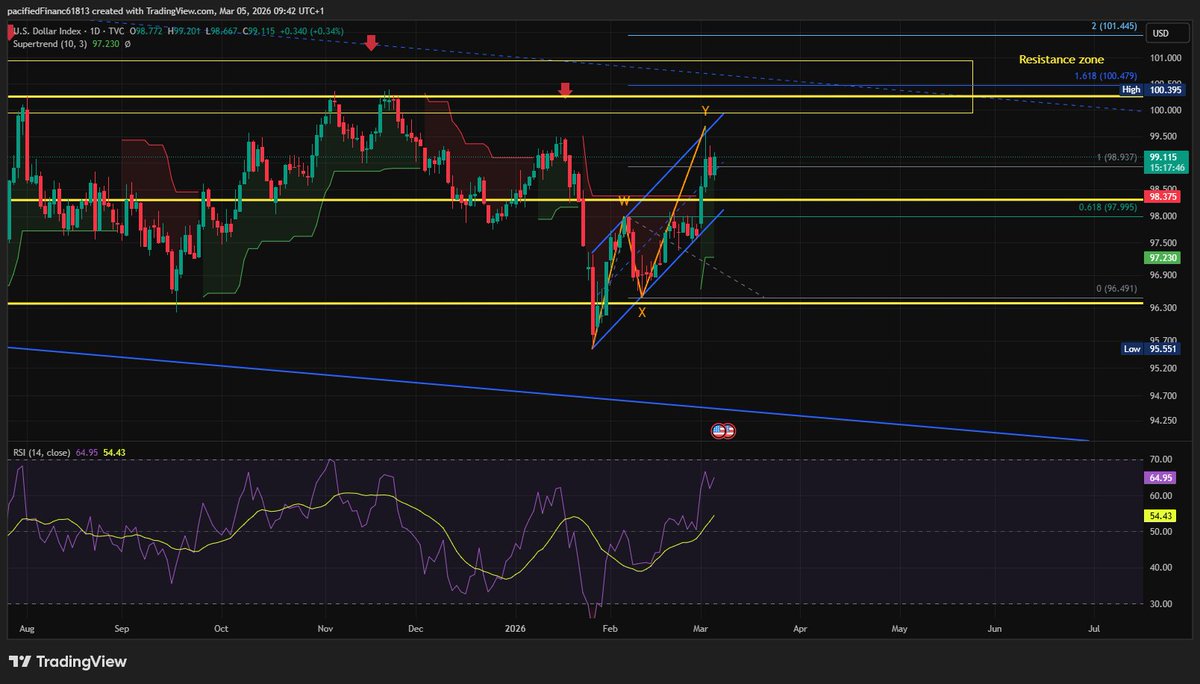The image size is (1200, 684).
Task: Click the 'Mar' label on time axis
Action: tap(702, 630)
